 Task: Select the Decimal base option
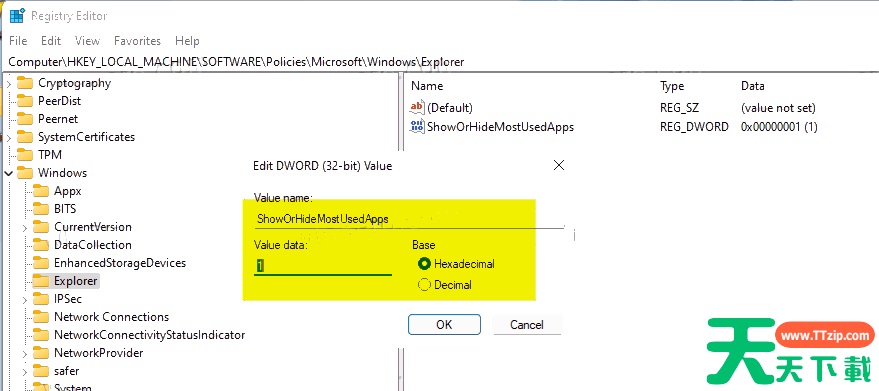[x=445, y=285]
